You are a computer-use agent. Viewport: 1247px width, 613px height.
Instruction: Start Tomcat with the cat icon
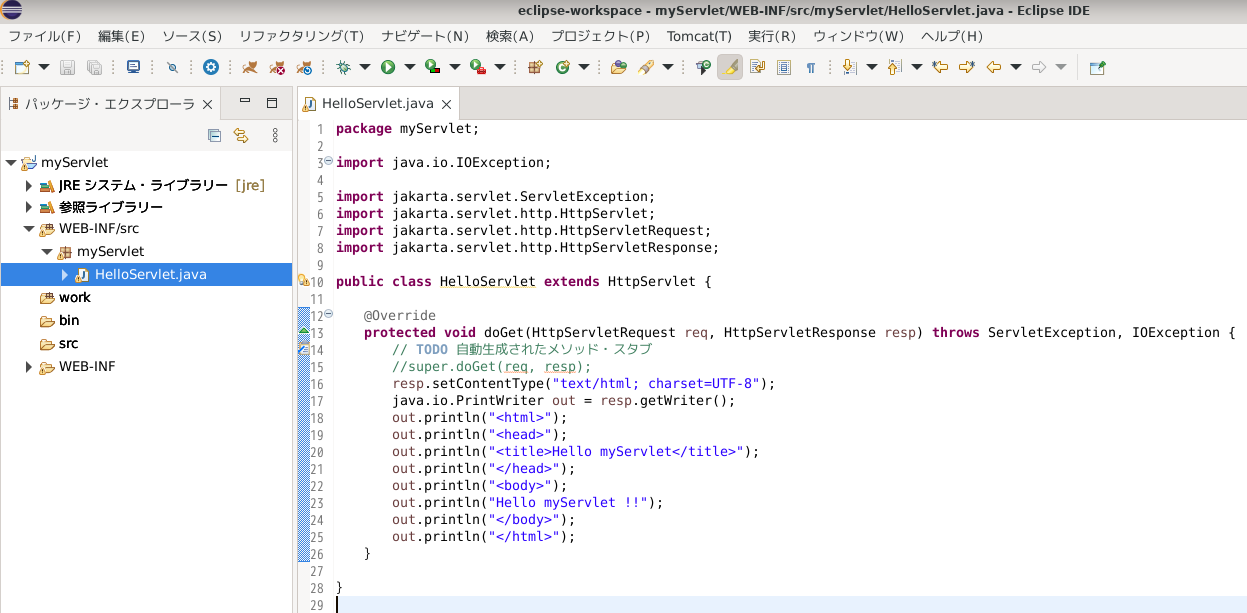[251, 67]
